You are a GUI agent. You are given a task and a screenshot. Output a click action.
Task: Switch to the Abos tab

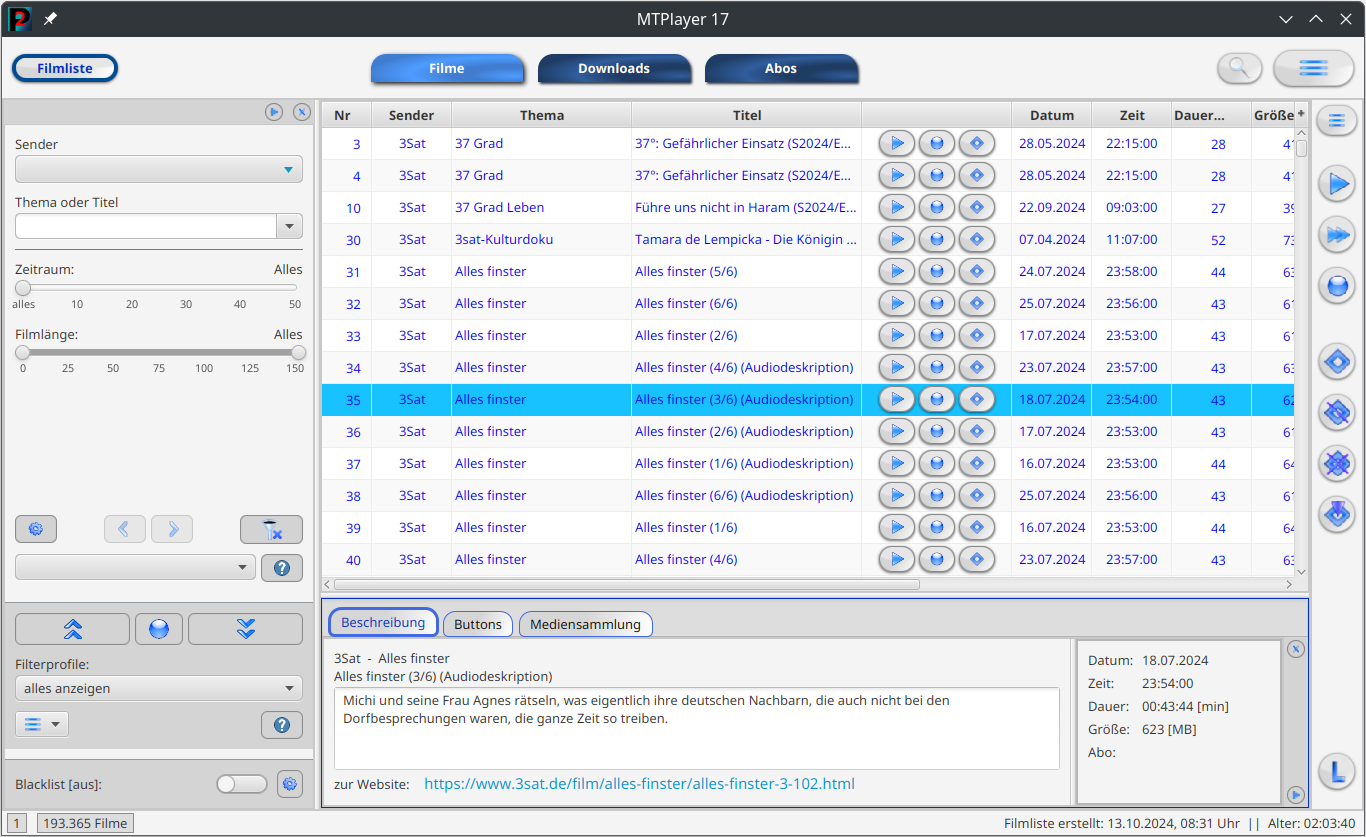click(781, 68)
